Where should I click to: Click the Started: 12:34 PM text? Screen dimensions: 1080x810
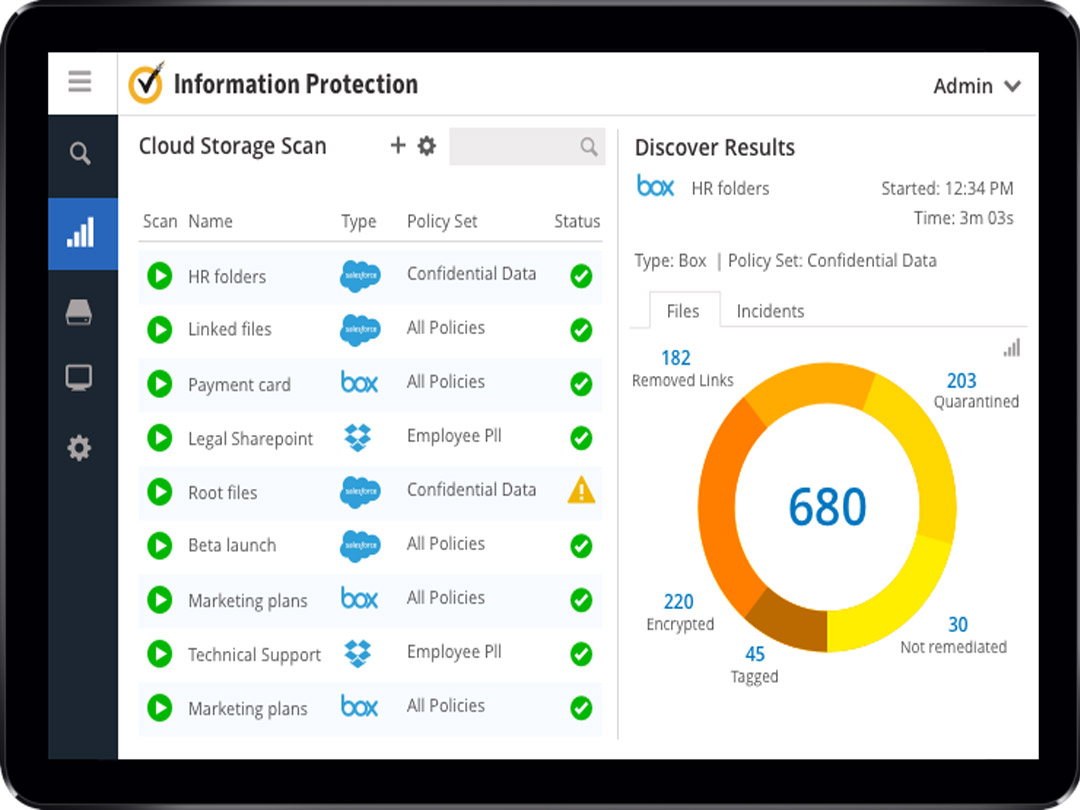coord(947,188)
